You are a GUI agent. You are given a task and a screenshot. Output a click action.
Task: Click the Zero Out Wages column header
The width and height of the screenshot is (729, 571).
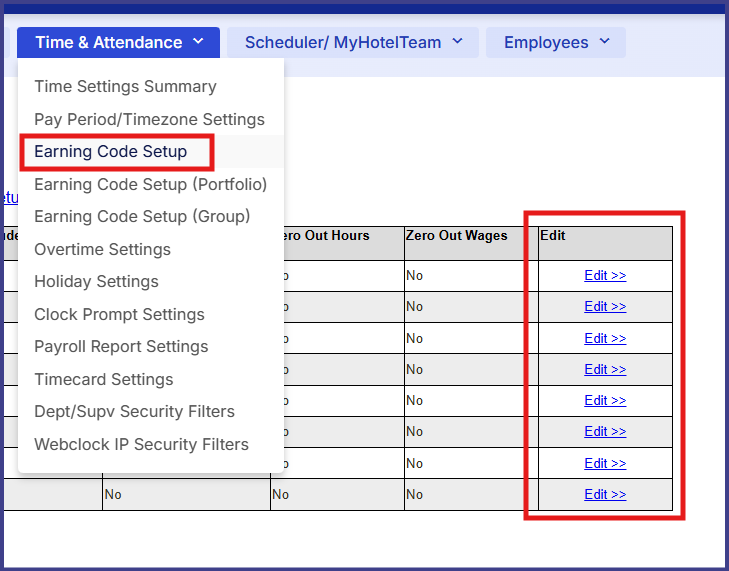click(x=456, y=236)
